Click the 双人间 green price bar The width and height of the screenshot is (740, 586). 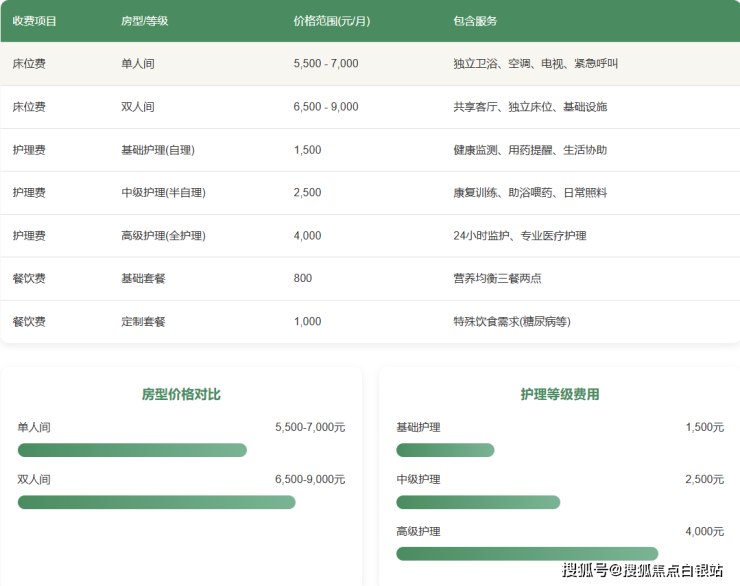tap(156, 502)
